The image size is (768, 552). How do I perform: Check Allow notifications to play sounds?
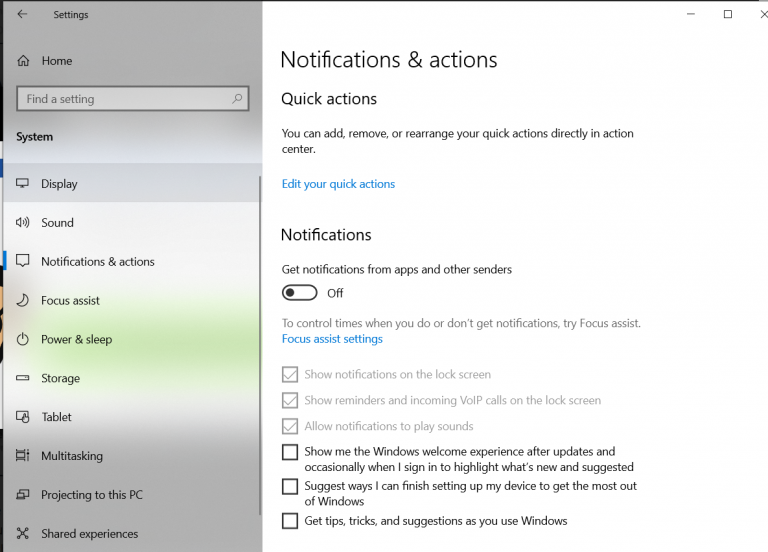tap(290, 426)
